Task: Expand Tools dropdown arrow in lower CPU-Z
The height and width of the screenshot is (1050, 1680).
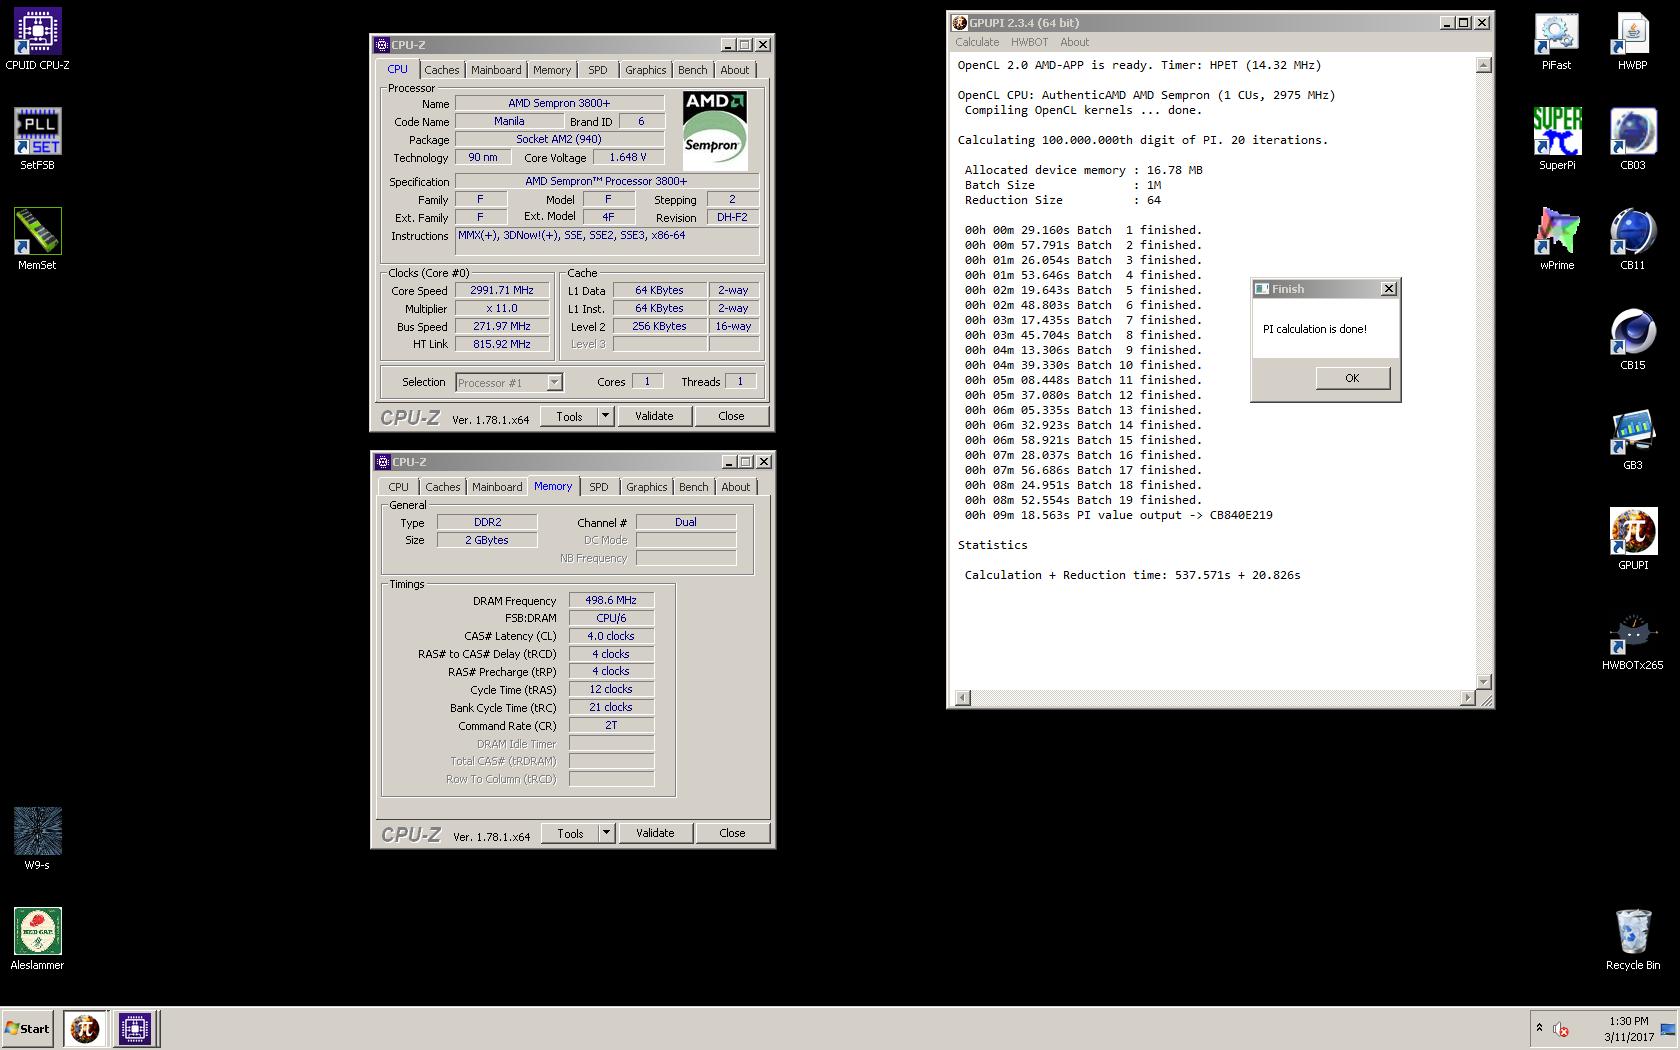Action: point(606,833)
